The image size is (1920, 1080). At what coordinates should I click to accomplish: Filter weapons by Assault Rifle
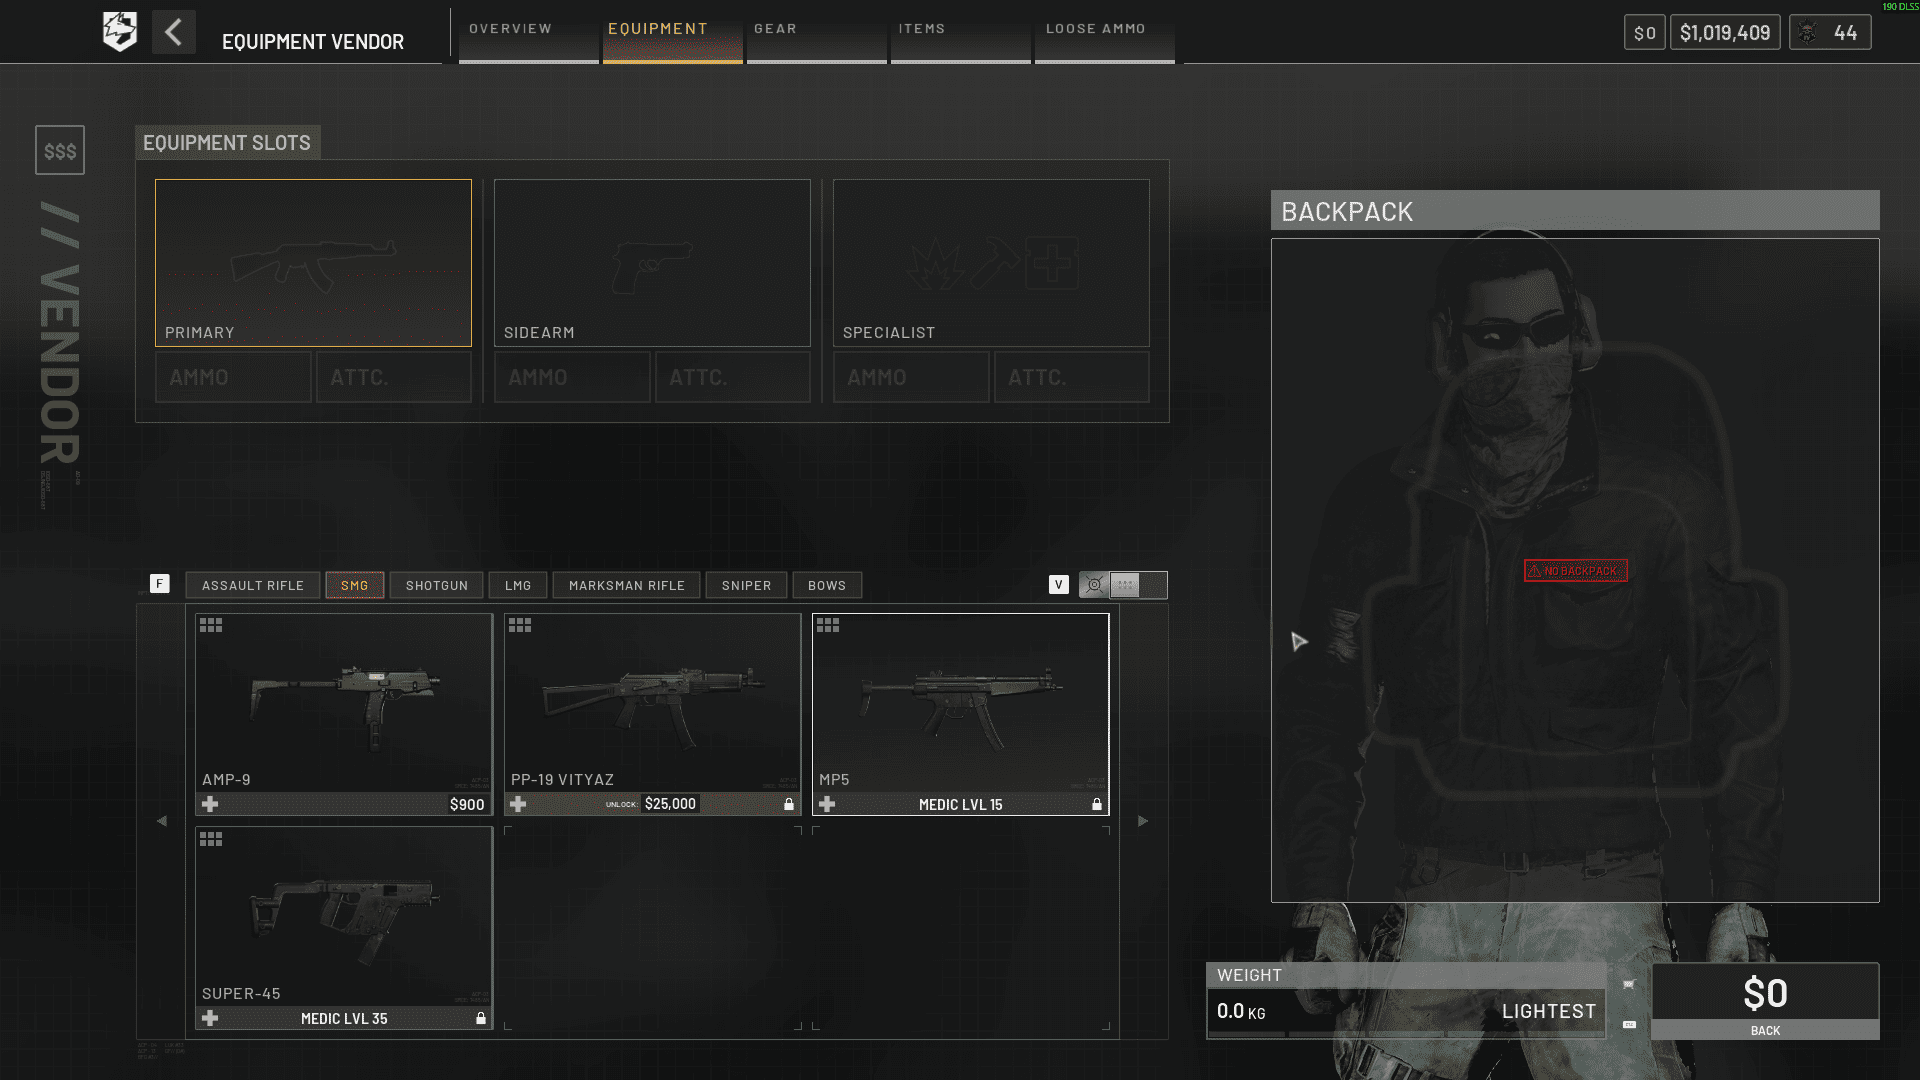(253, 585)
